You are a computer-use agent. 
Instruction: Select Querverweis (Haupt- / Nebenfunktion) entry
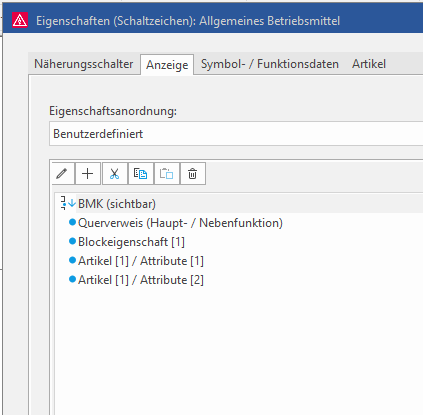(x=180, y=223)
